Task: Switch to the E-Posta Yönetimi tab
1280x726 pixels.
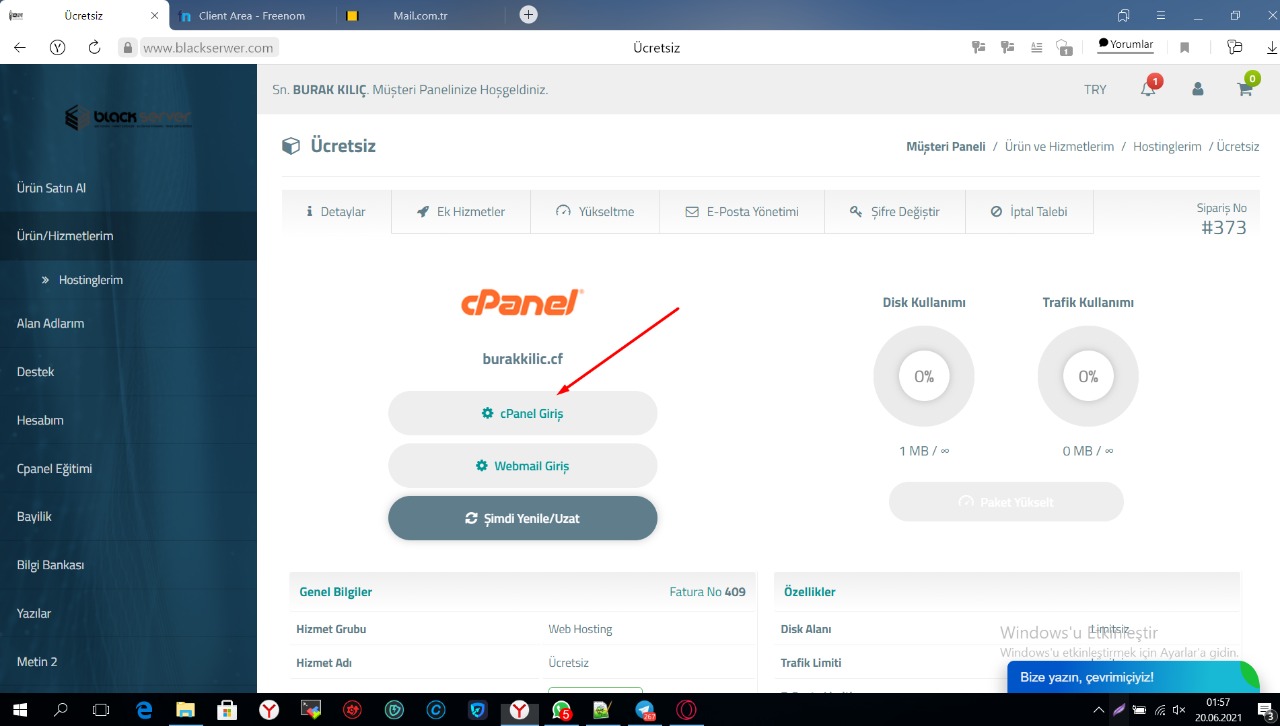Action: (x=742, y=212)
